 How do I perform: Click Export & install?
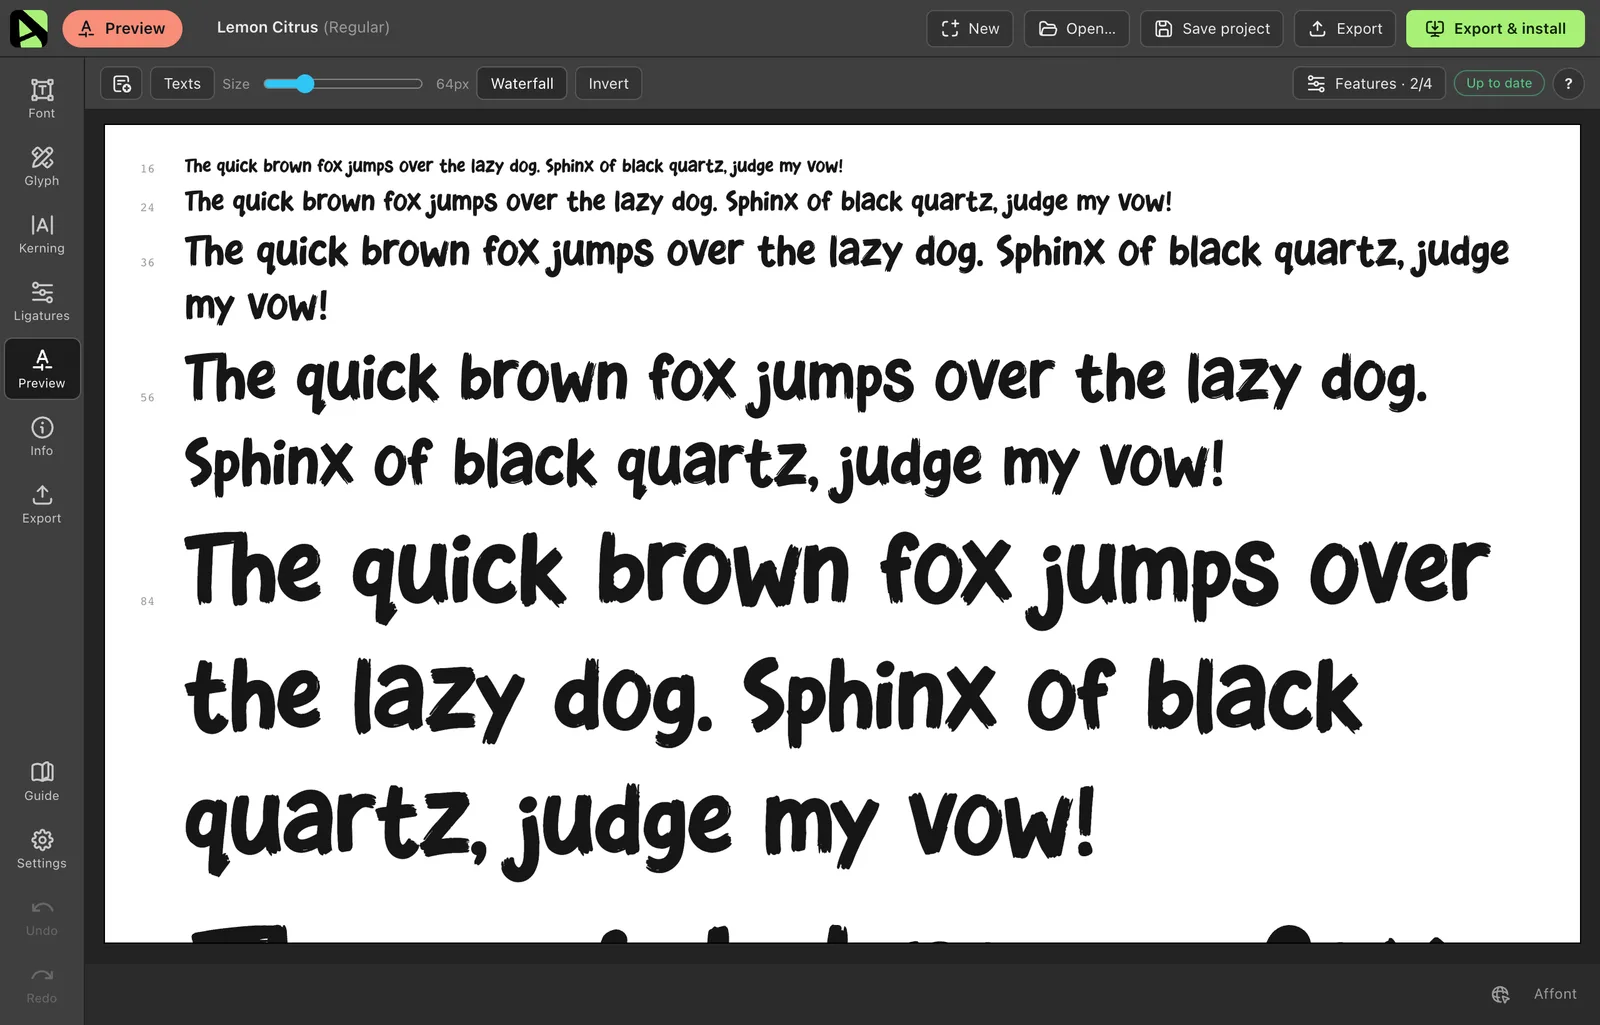tap(1495, 29)
